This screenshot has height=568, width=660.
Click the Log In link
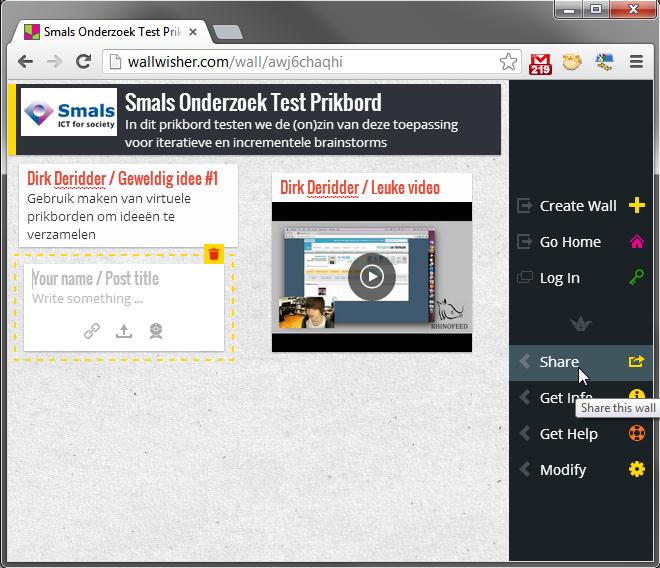point(559,278)
